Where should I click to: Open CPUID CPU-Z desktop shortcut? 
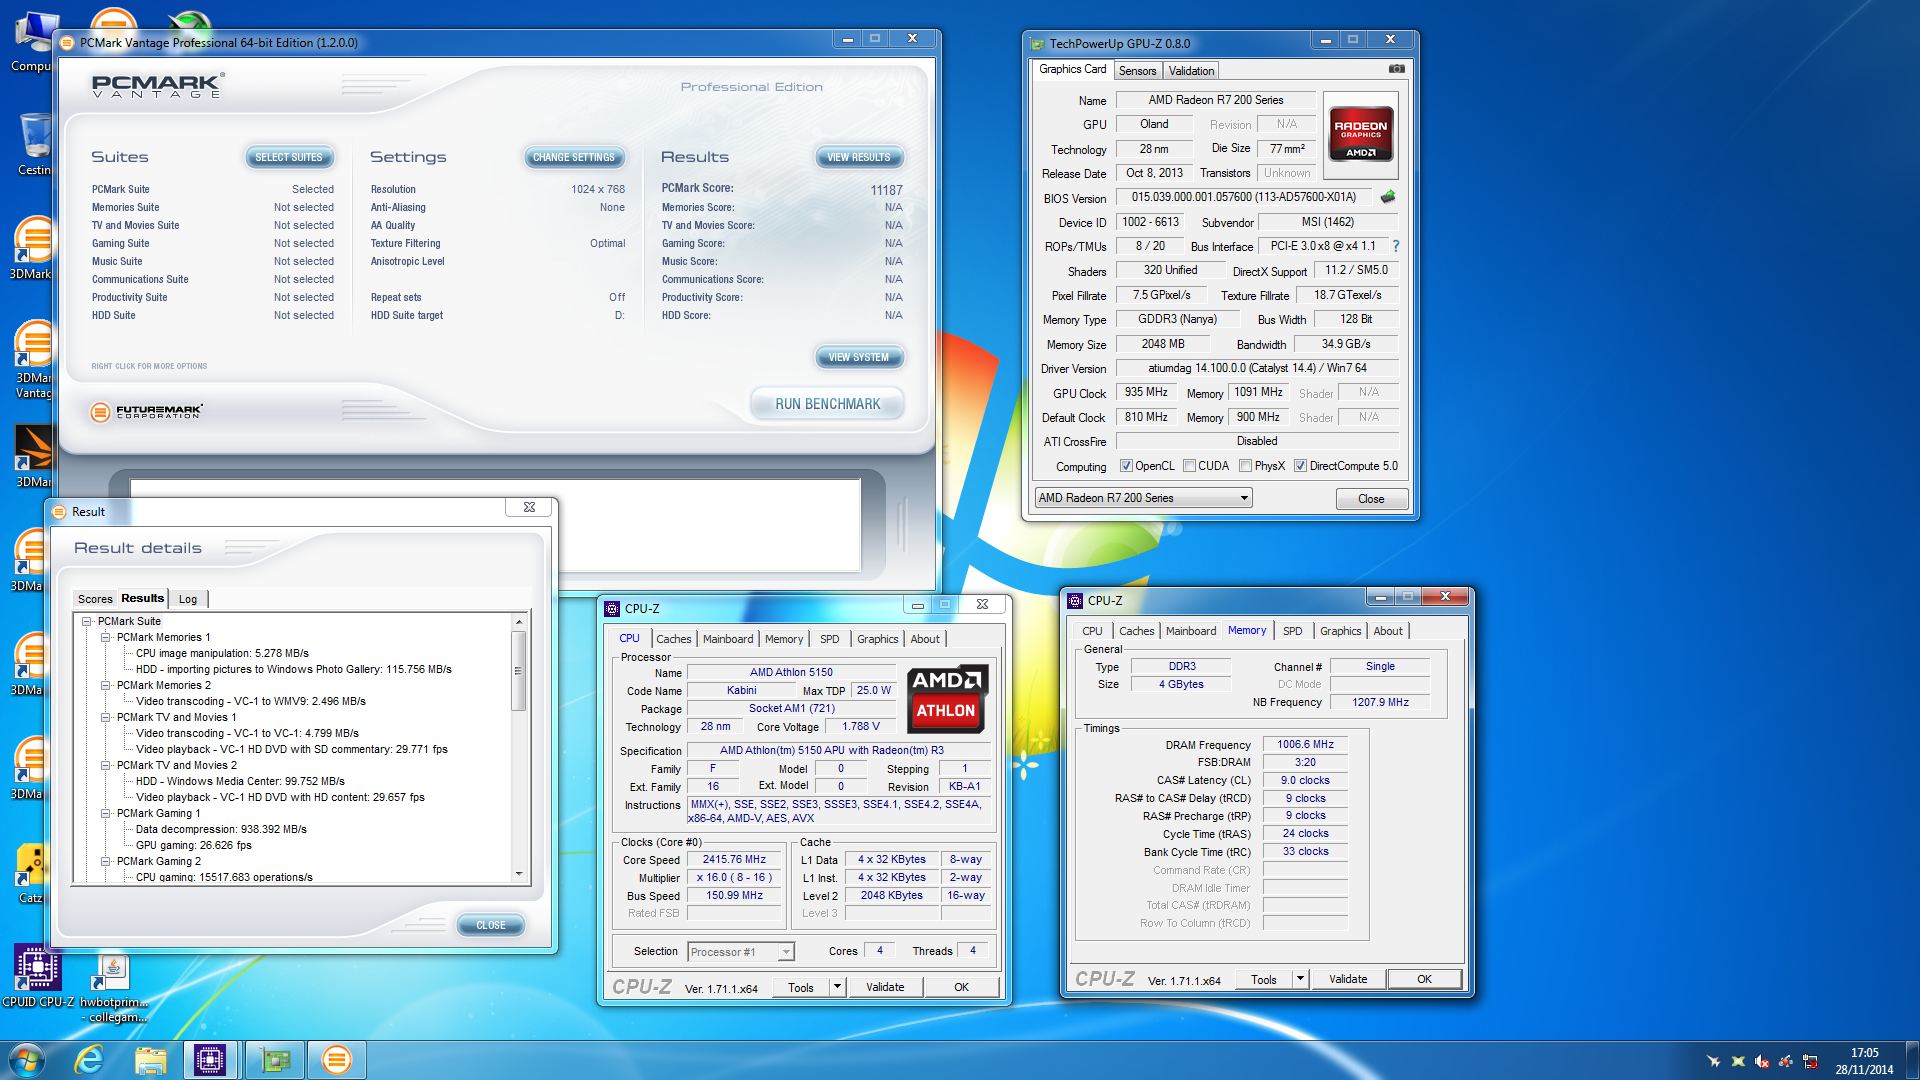point(37,977)
